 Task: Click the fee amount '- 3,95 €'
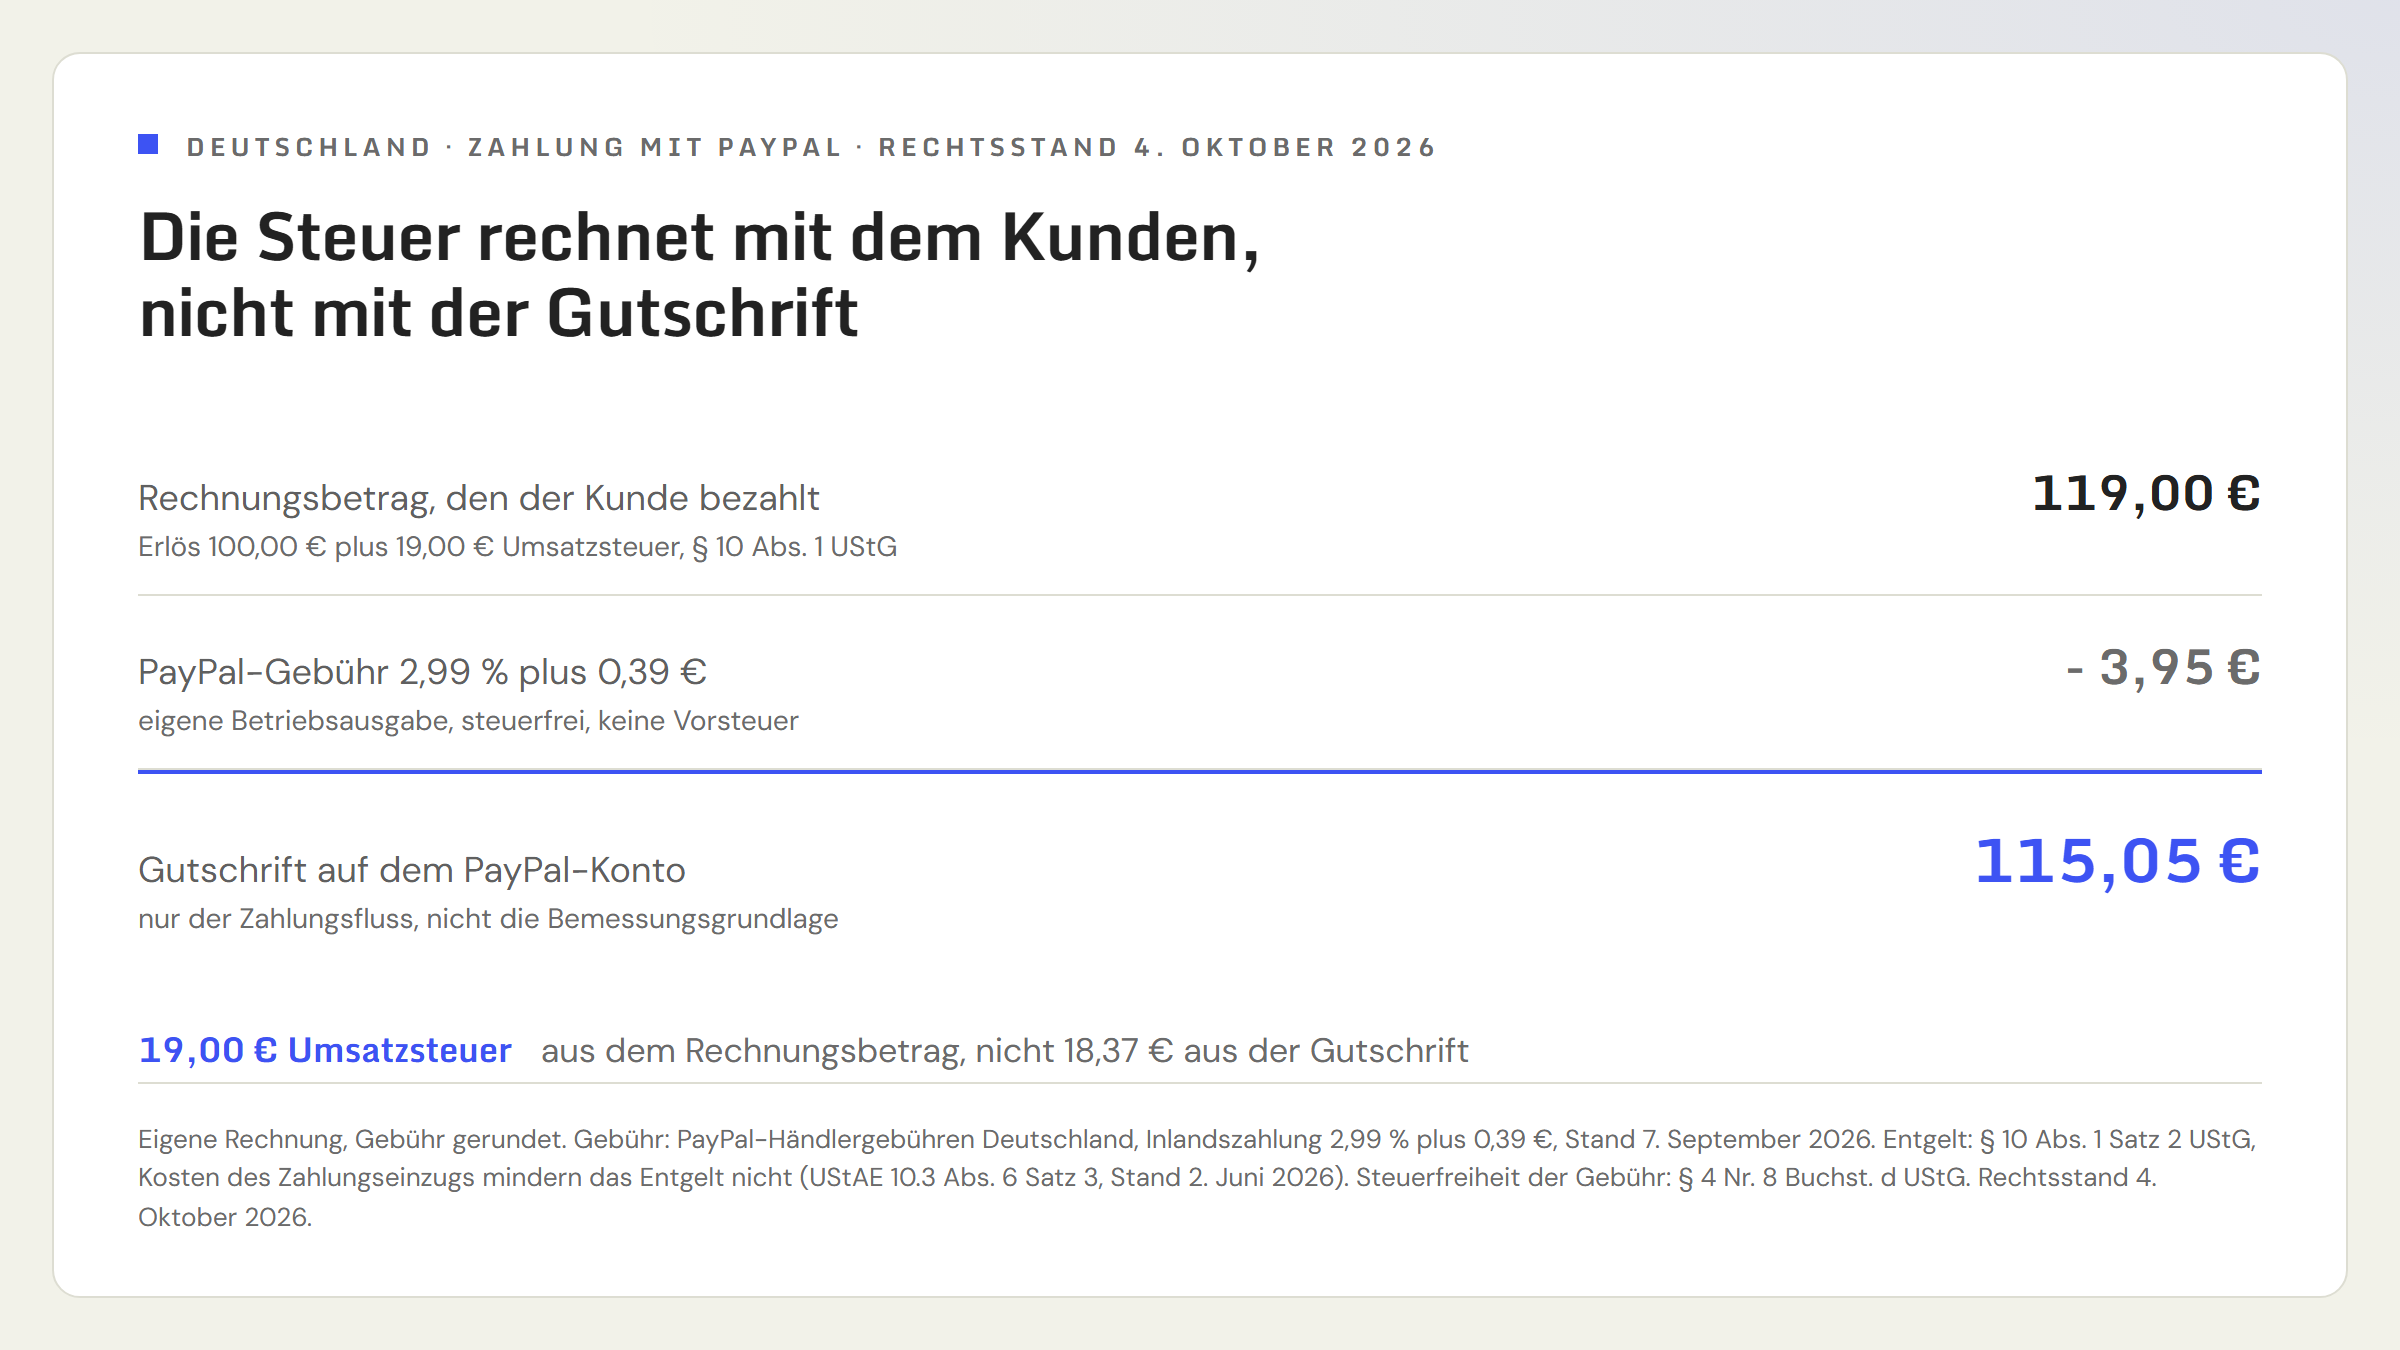pos(2163,668)
